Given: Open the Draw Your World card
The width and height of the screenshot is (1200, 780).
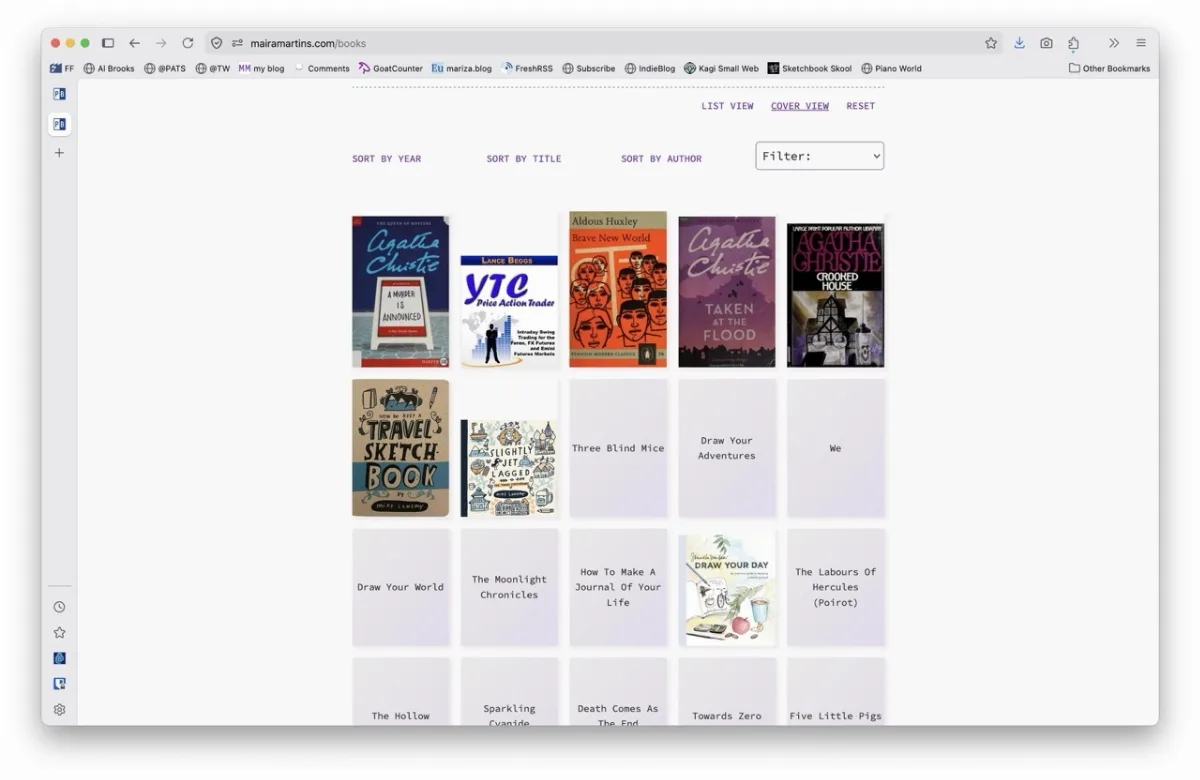Looking at the screenshot, I should click(400, 587).
